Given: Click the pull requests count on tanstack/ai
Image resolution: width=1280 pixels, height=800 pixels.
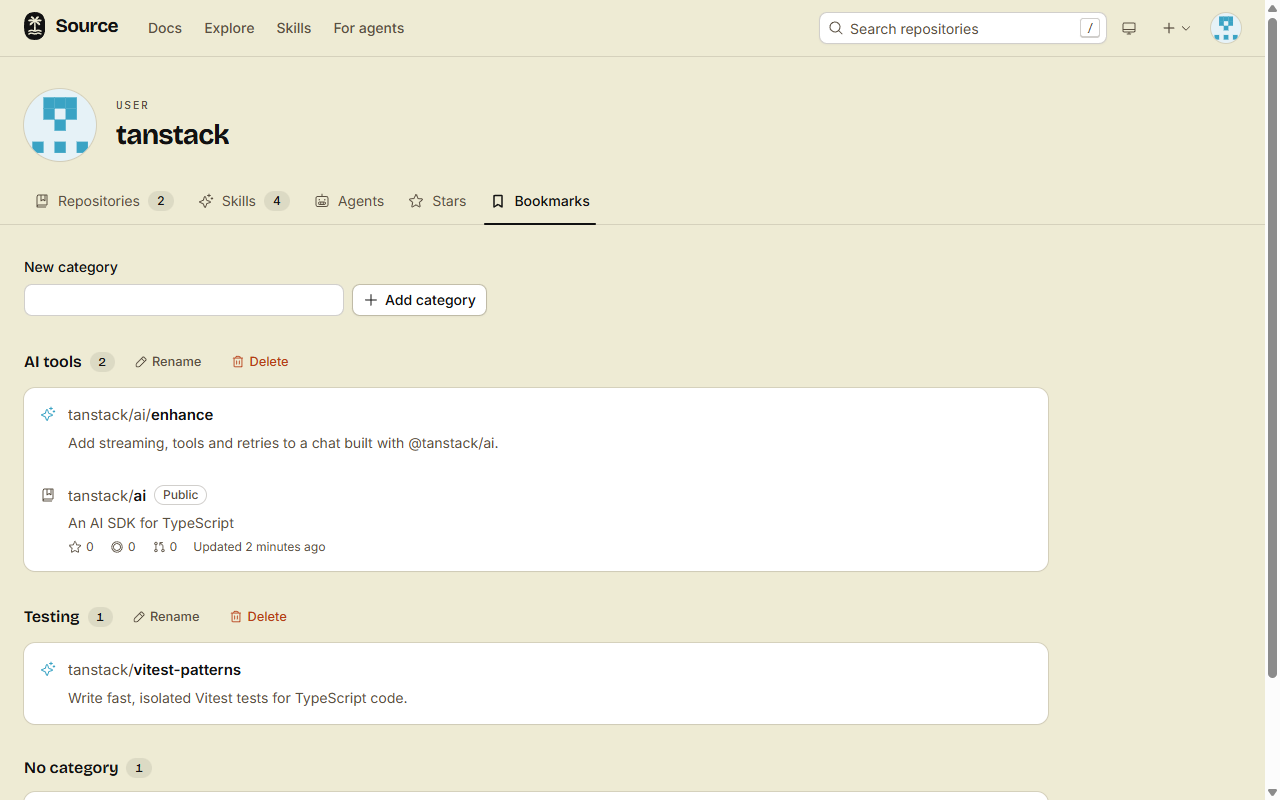Looking at the screenshot, I should [165, 547].
